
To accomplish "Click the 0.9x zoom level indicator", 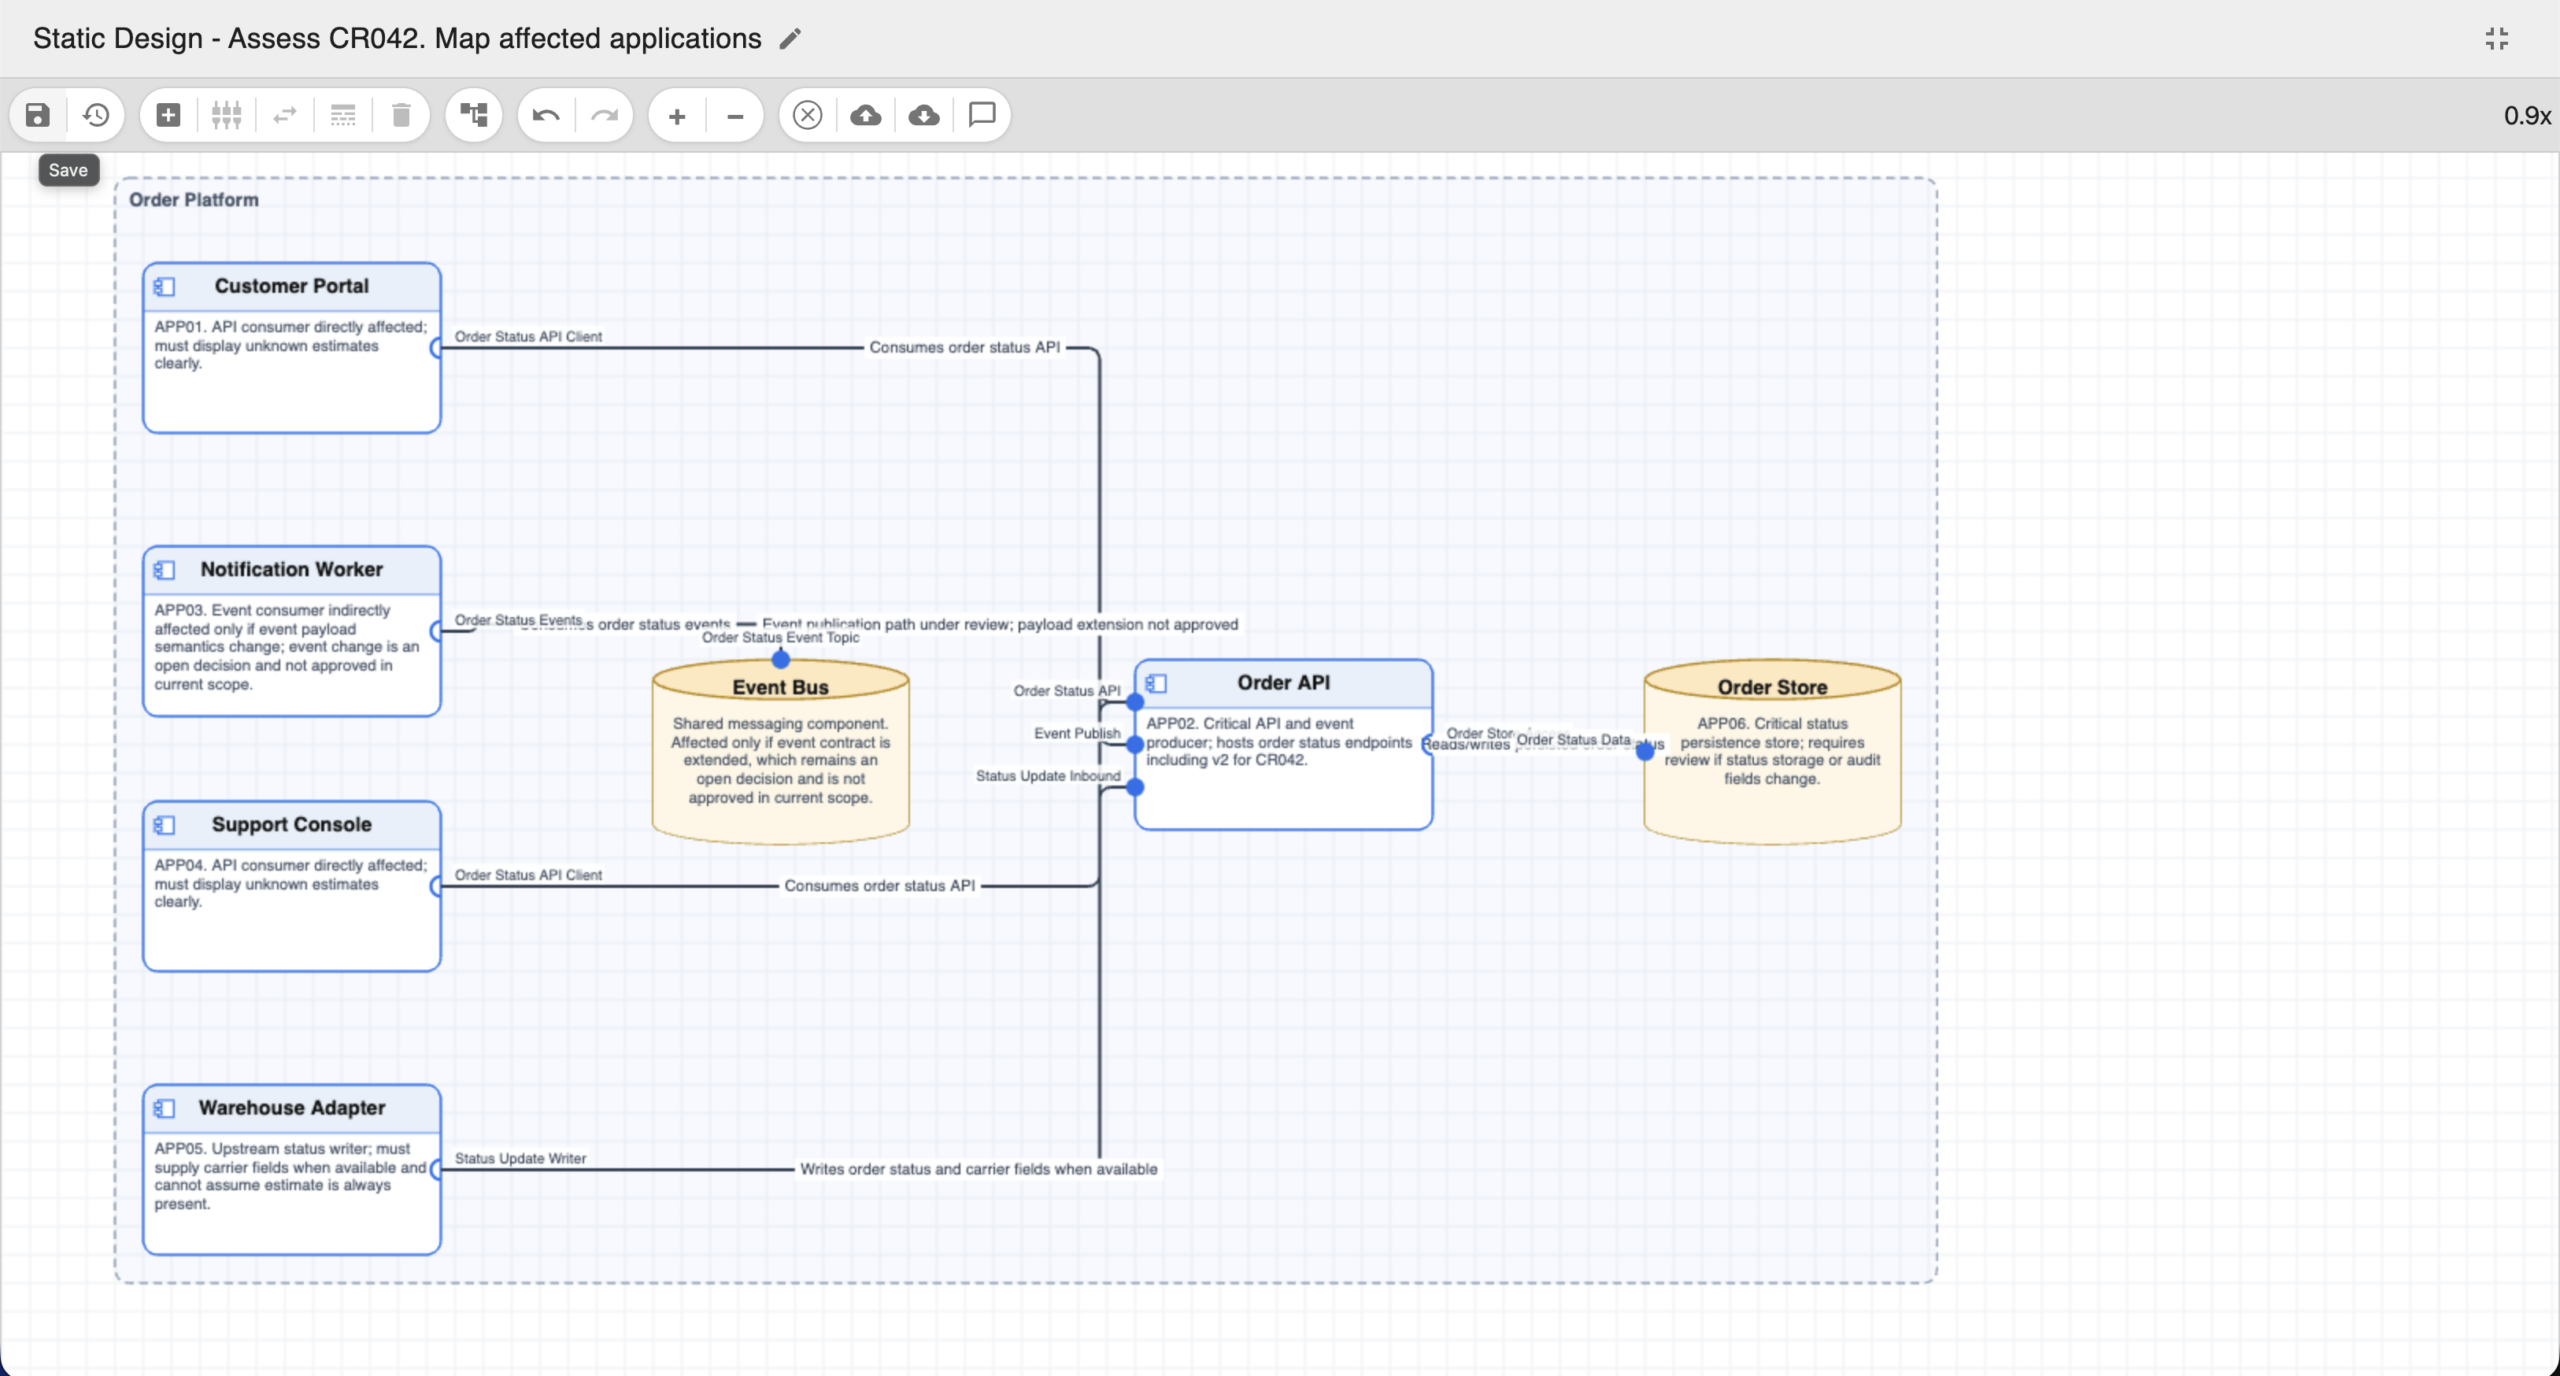I will [2527, 116].
